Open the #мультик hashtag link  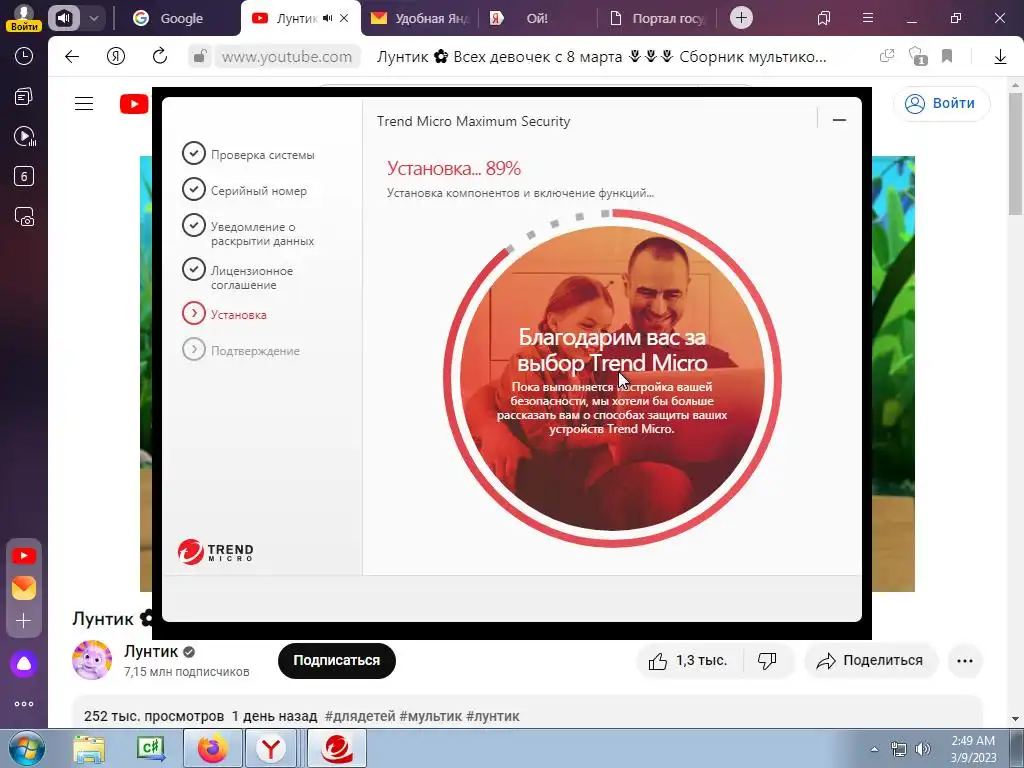coord(431,716)
